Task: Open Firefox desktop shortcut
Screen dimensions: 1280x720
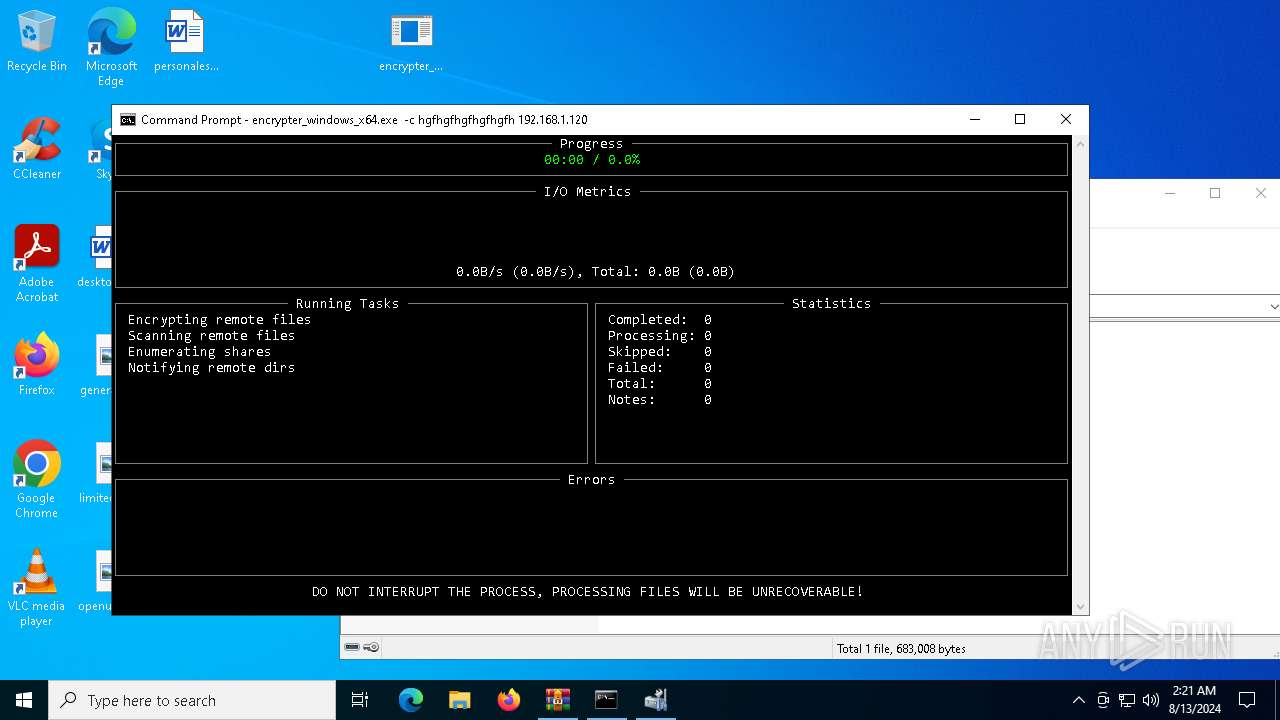Action: pyautogui.click(x=36, y=365)
